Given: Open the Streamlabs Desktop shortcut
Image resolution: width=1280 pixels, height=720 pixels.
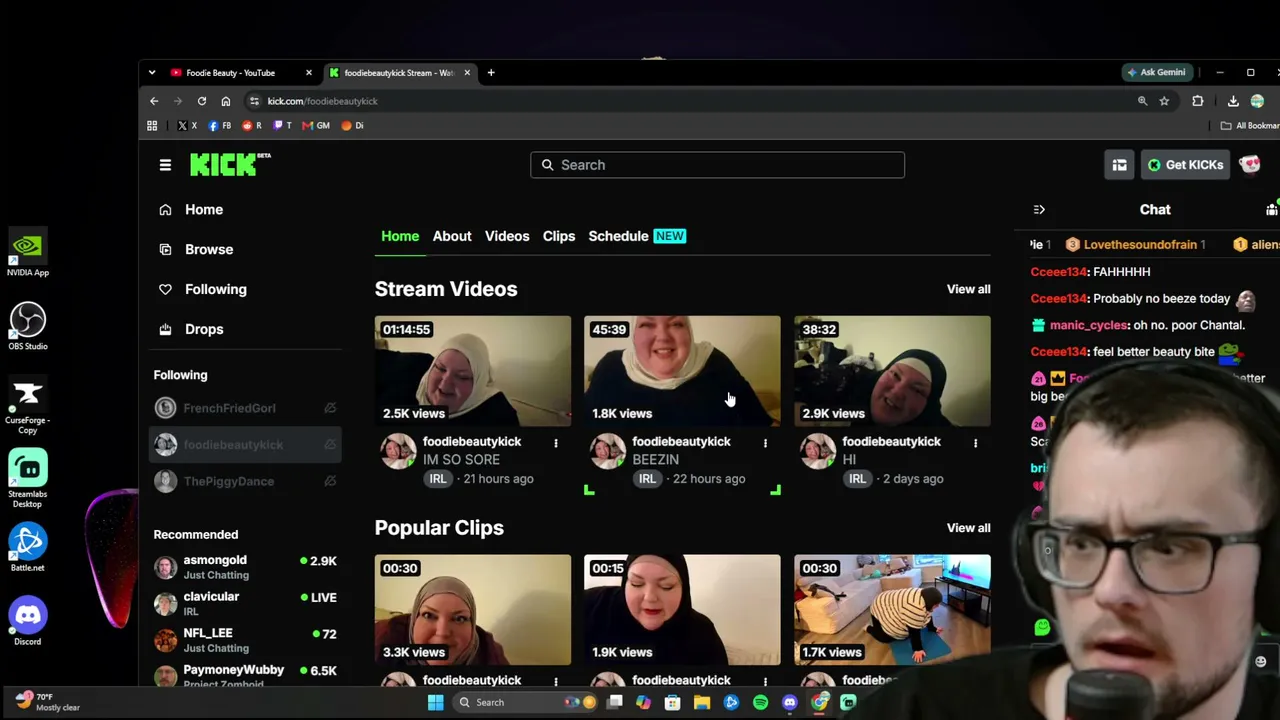Looking at the screenshot, I should tap(28, 478).
